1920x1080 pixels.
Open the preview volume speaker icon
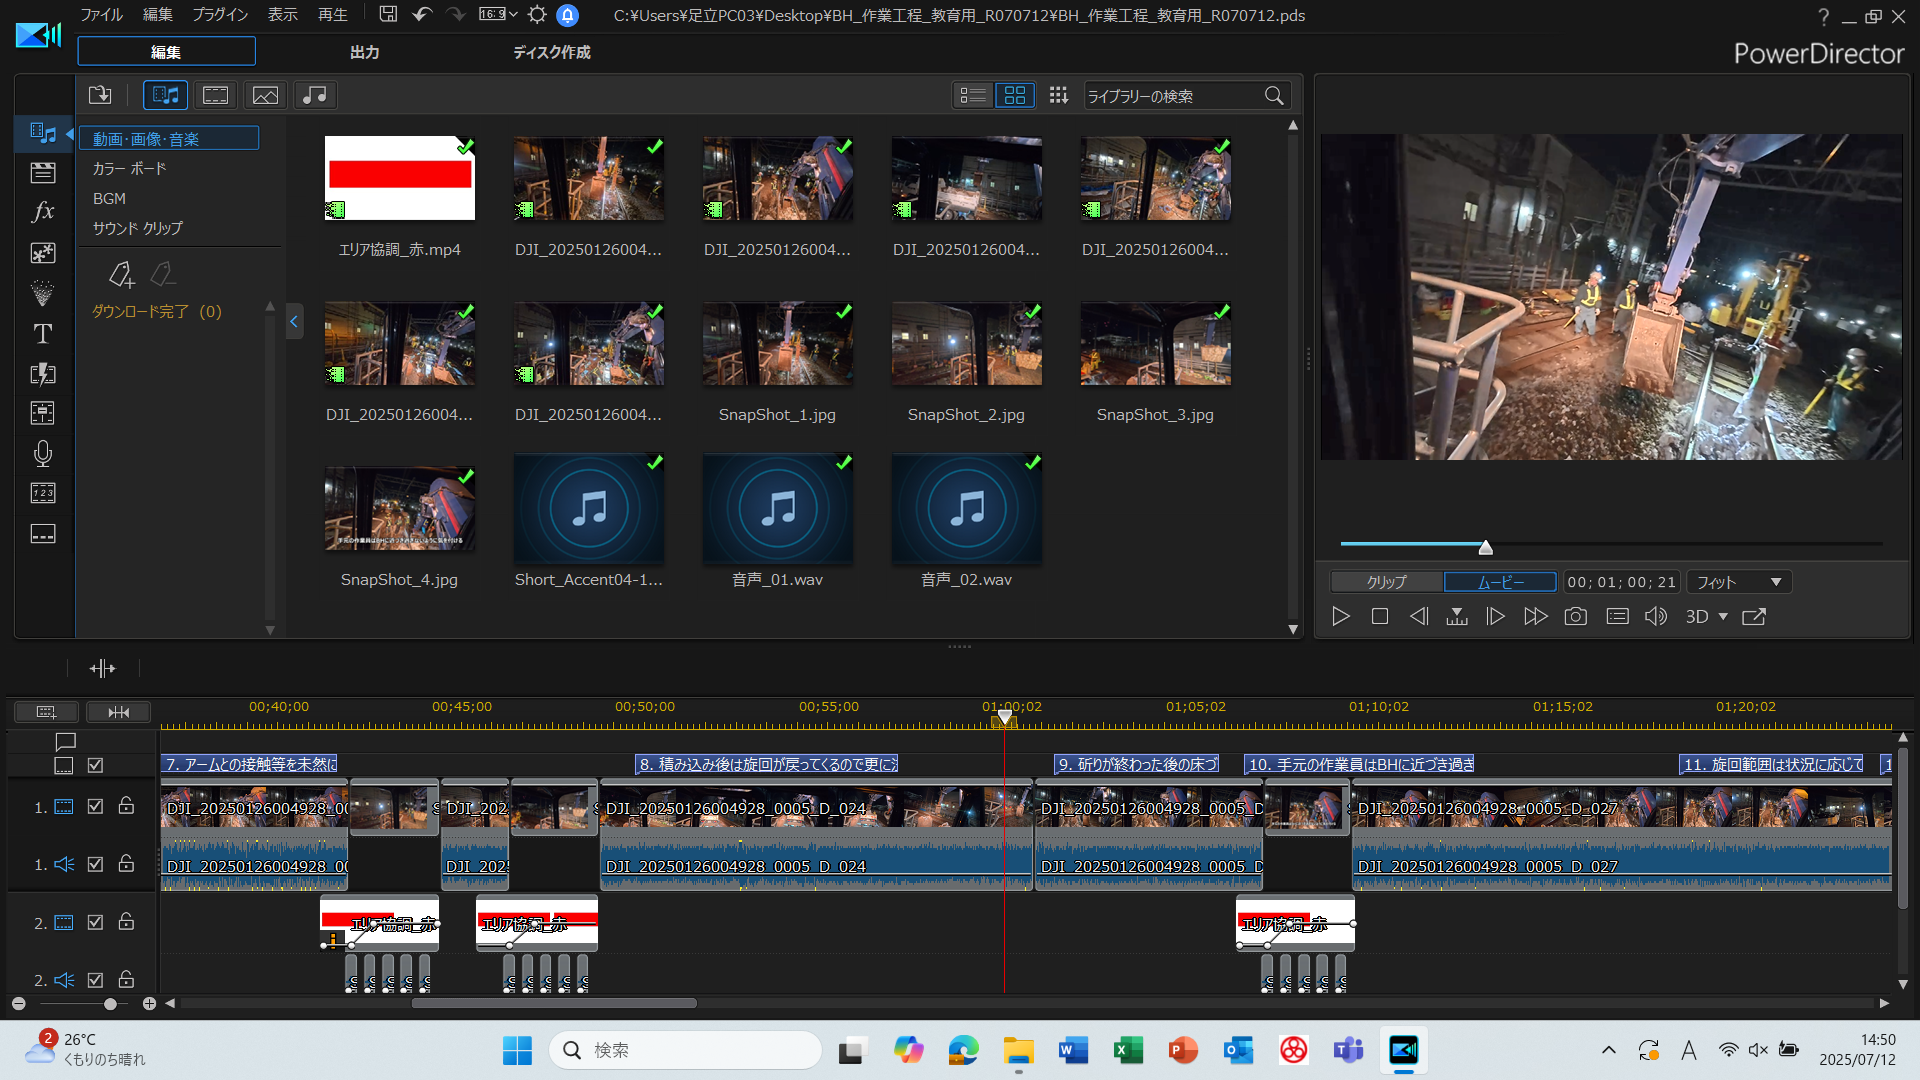click(1655, 617)
